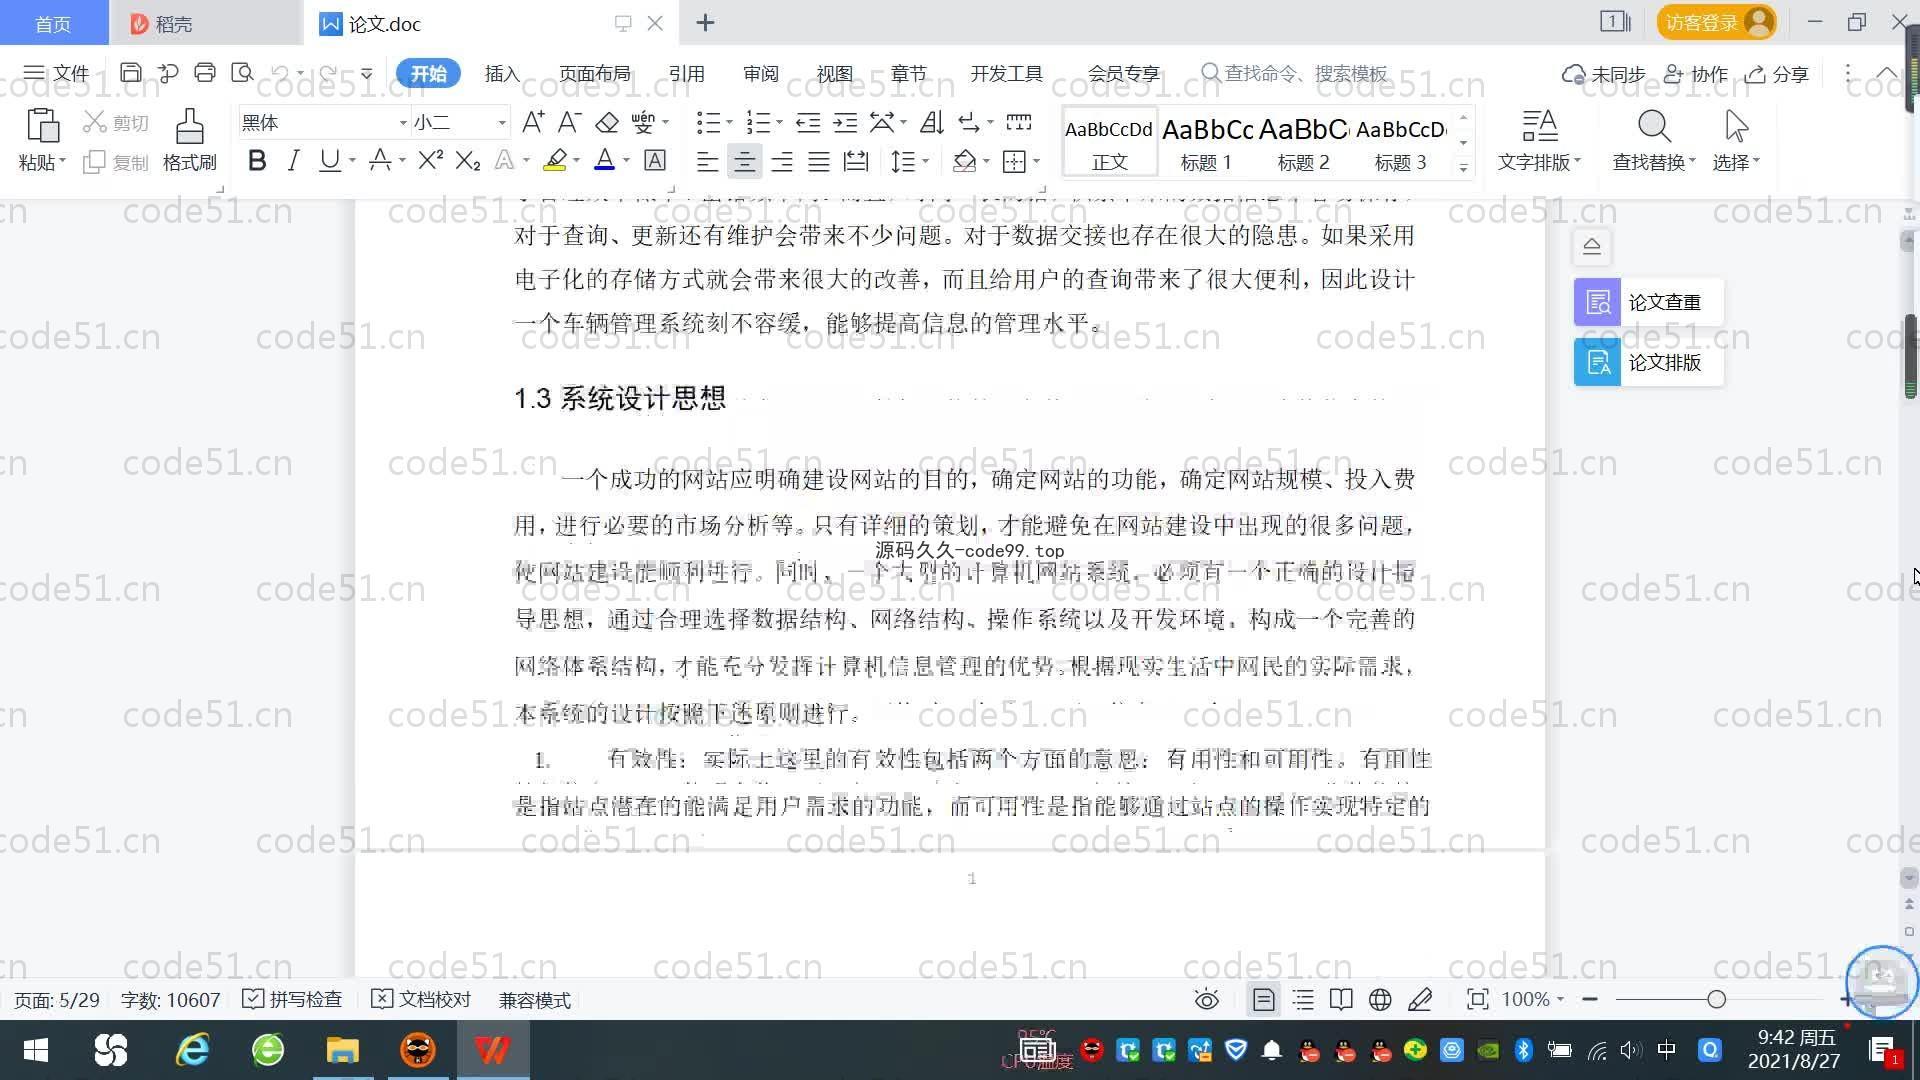1920x1080 pixels.
Task: Switch to eye protection mode icon
Action: click(x=1207, y=1000)
